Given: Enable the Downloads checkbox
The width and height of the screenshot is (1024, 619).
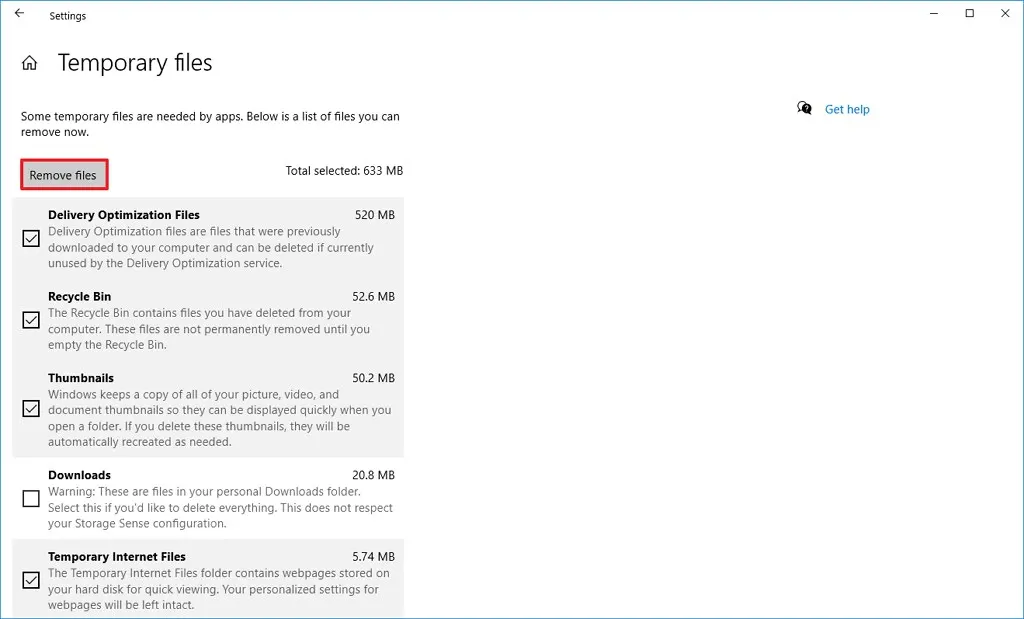Looking at the screenshot, I should tap(30, 498).
